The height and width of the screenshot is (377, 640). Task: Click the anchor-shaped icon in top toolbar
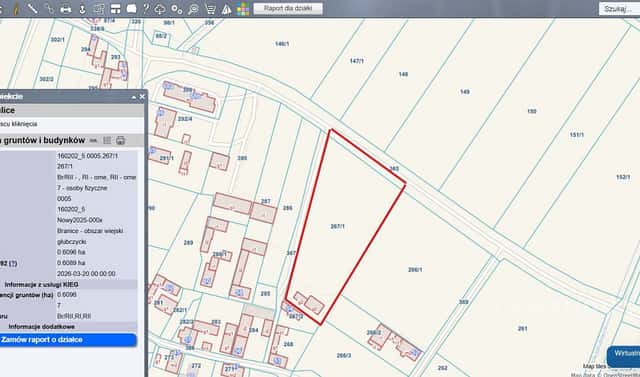pyautogui.click(x=82, y=9)
